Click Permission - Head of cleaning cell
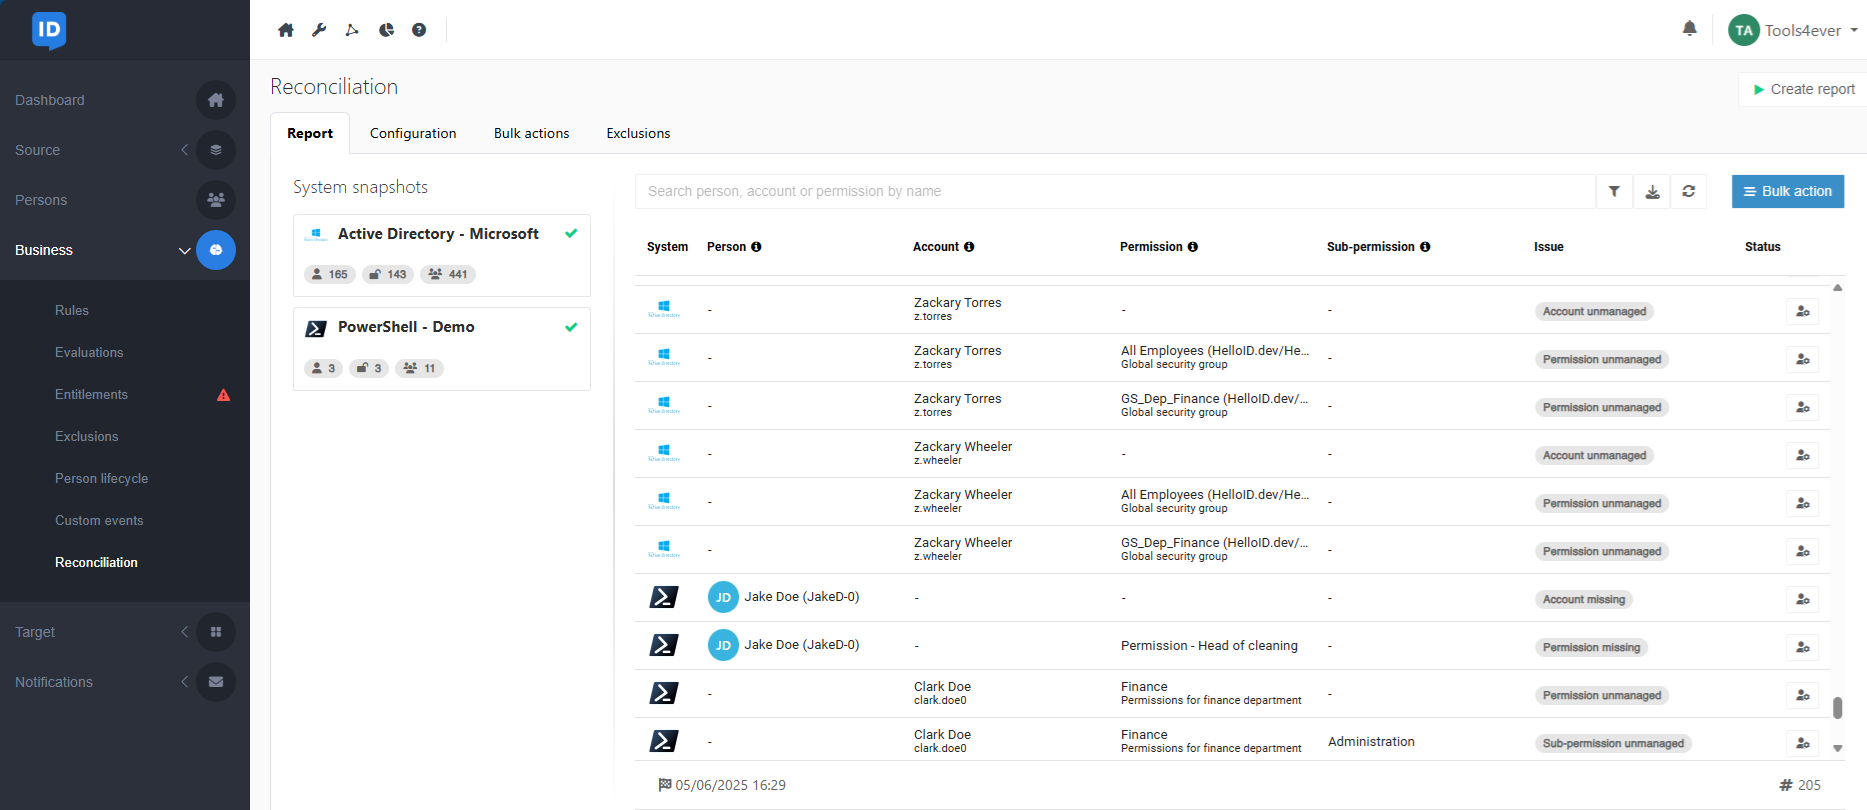 [x=1209, y=646]
